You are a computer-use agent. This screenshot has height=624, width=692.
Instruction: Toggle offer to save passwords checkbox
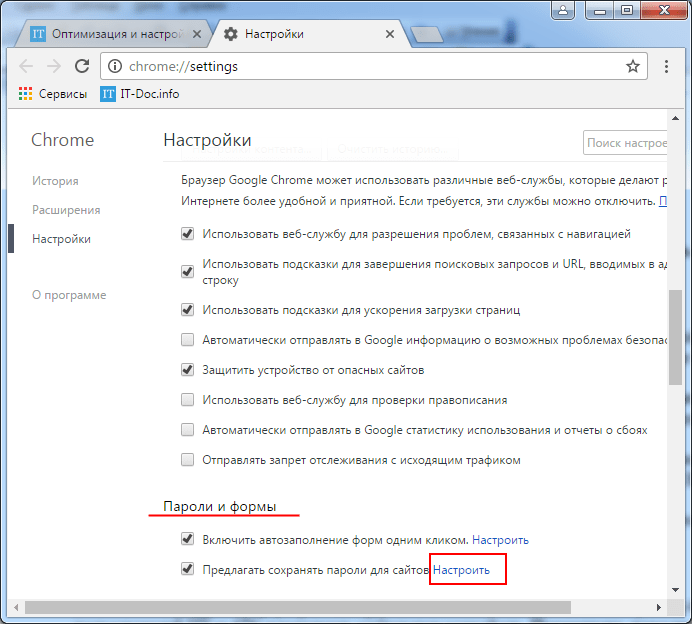tap(187, 569)
